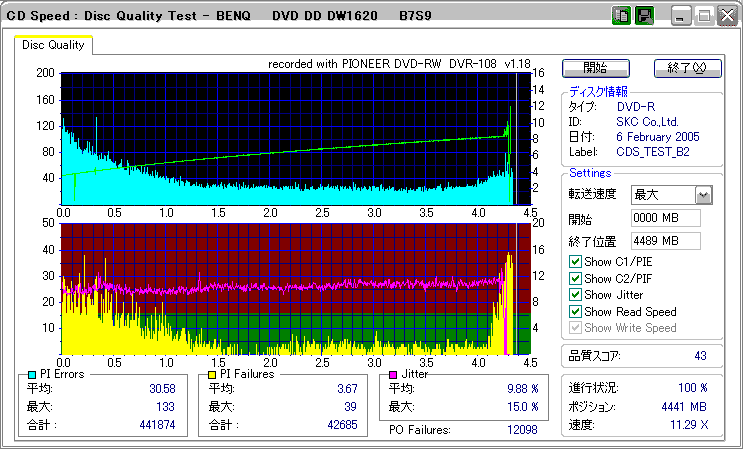Click the PO Failures value 12098
This screenshot has width=743, height=449.
(x=522, y=430)
